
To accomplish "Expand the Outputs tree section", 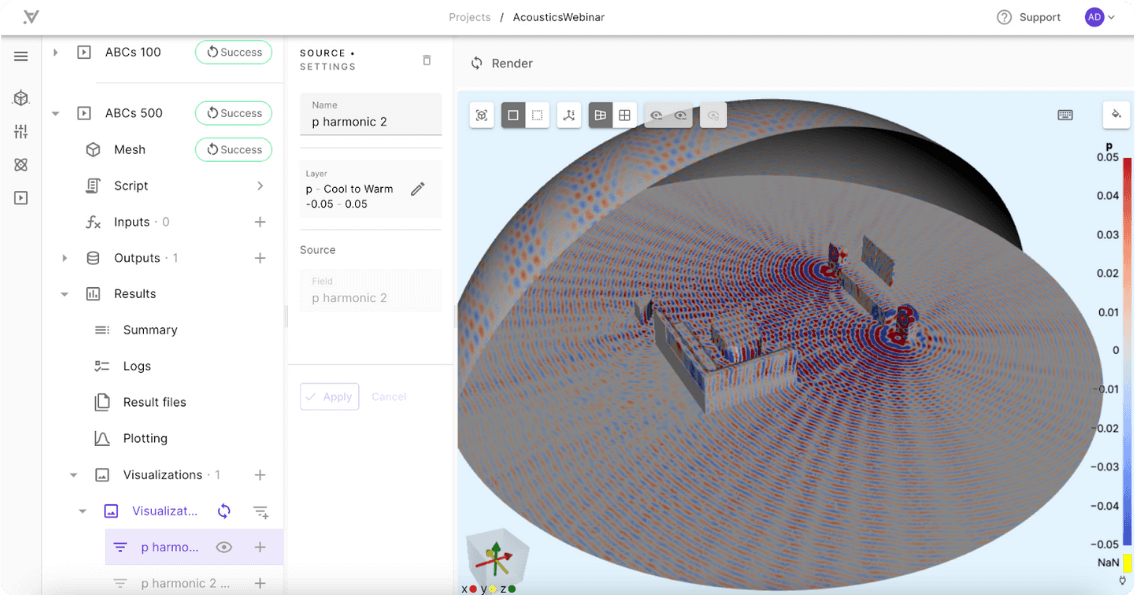I will [65, 258].
